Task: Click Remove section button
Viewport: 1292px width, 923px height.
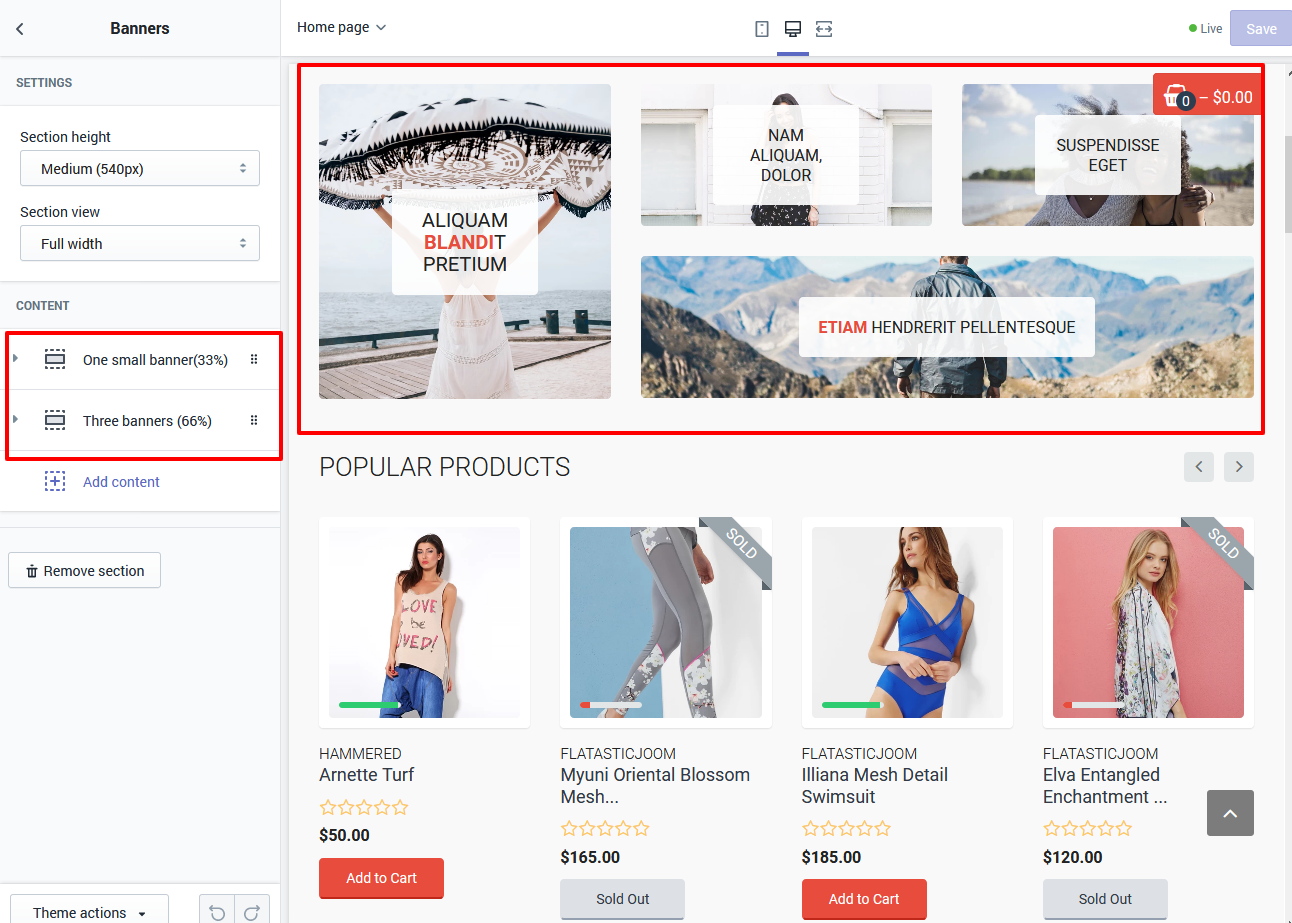Action: coord(85,571)
